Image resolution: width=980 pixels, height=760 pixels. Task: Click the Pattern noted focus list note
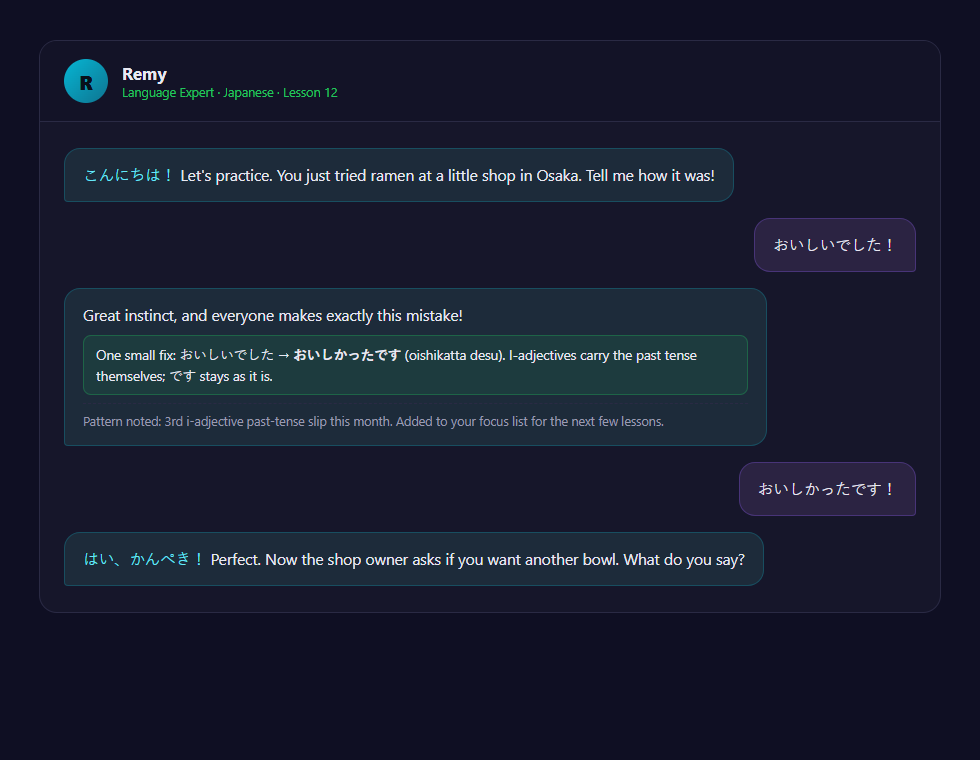373,421
